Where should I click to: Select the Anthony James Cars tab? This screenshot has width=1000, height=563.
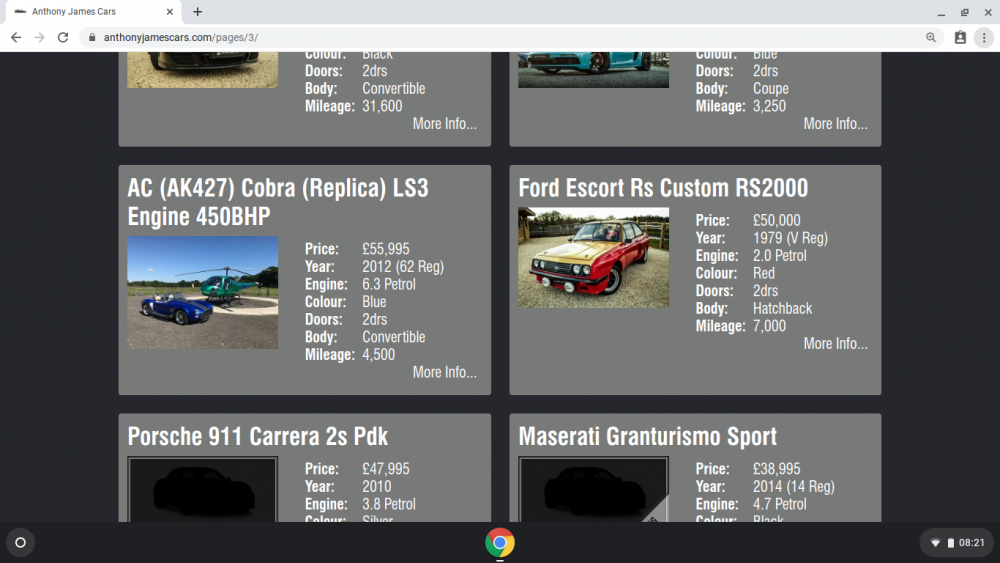[93, 11]
